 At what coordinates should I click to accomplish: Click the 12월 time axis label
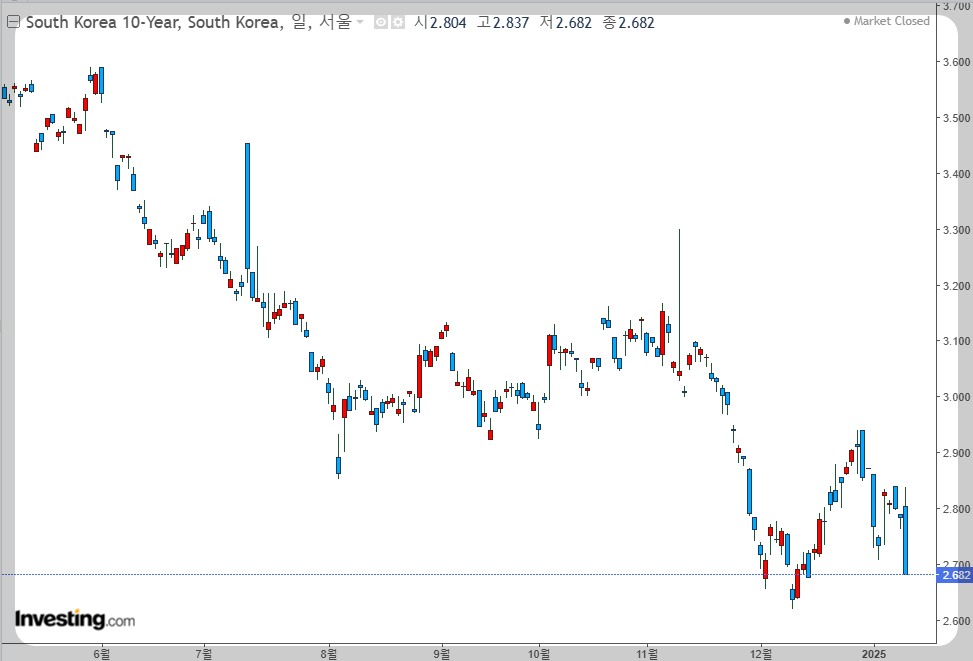761,654
